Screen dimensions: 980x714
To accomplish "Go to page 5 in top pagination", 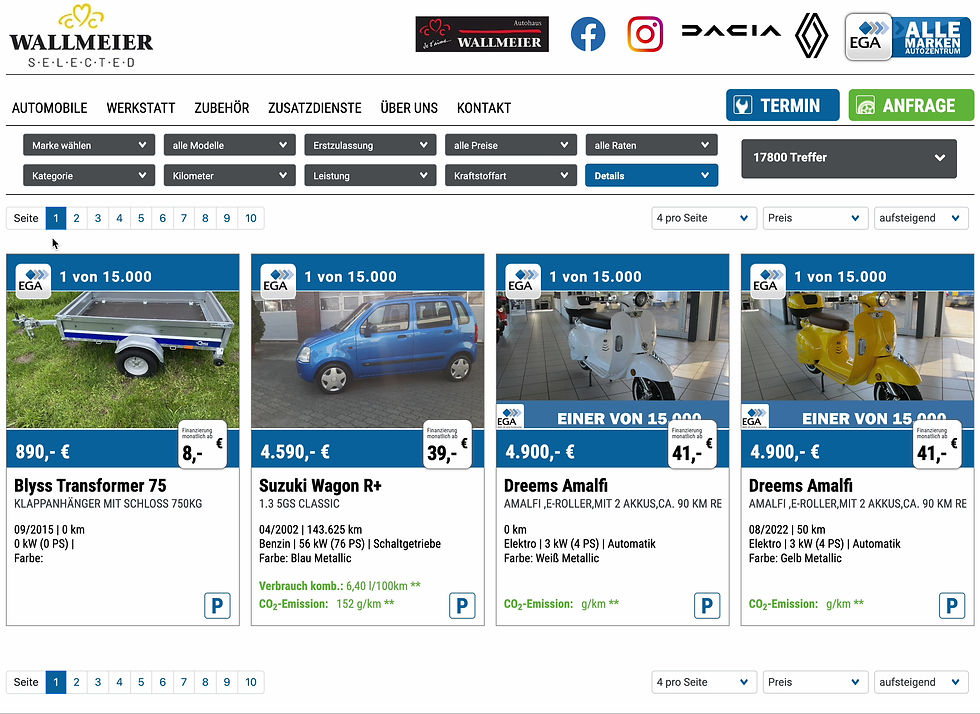I will [x=141, y=218].
